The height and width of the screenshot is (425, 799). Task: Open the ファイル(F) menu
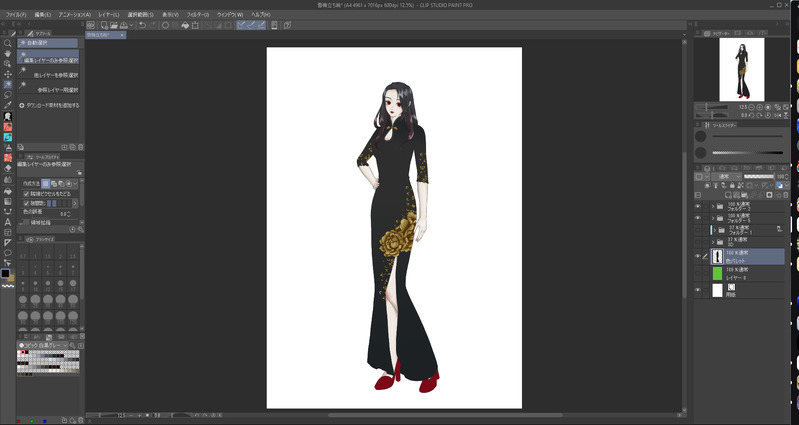(16, 15)
